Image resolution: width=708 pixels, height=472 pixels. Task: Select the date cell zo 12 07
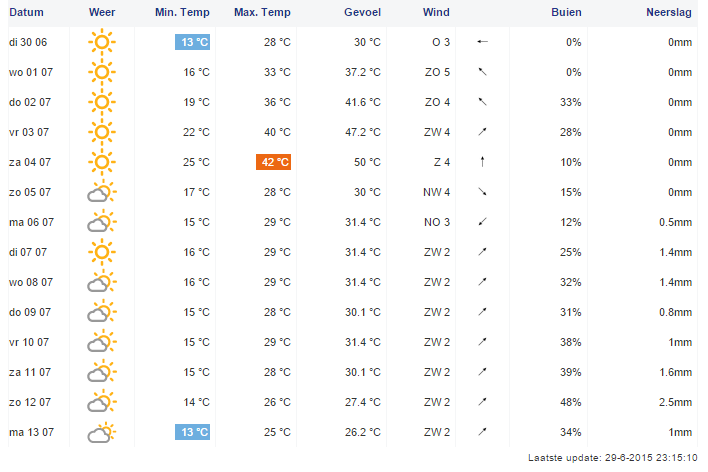pos(29,402)
